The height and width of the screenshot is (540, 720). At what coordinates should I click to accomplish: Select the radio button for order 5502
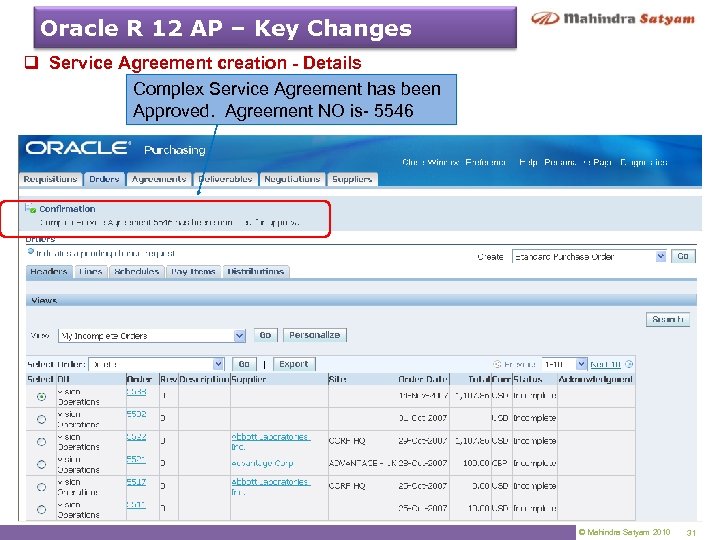41,419
